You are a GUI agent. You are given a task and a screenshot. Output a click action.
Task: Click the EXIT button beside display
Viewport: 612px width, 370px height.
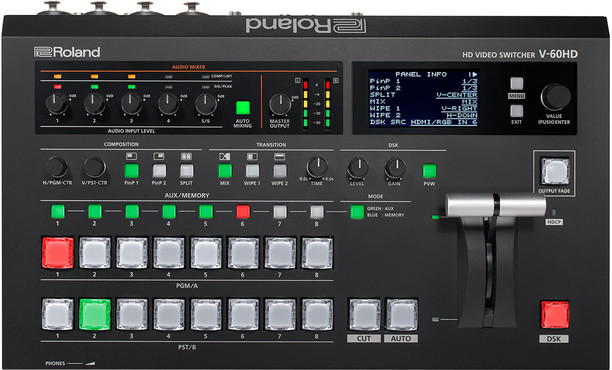pyautogui.click(x=516, y=111)
